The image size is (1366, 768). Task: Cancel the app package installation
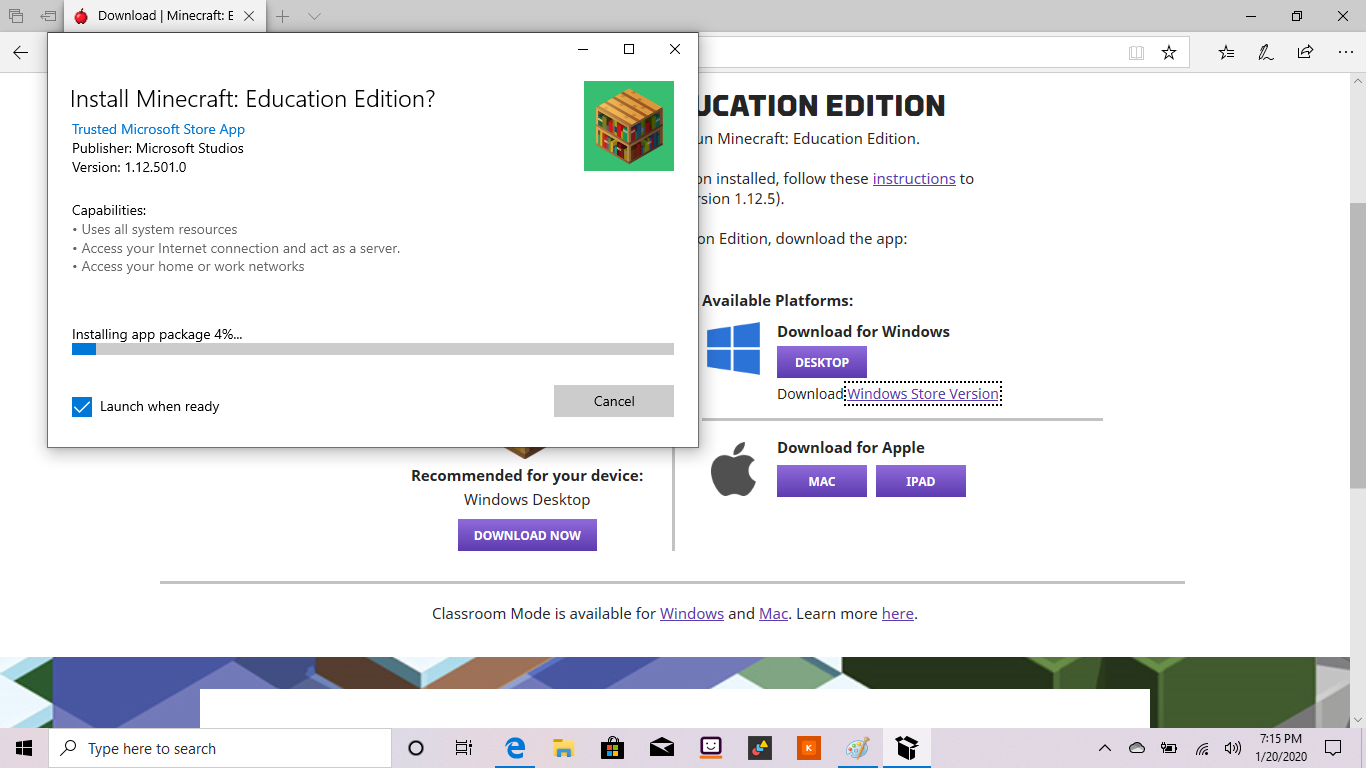614,401
